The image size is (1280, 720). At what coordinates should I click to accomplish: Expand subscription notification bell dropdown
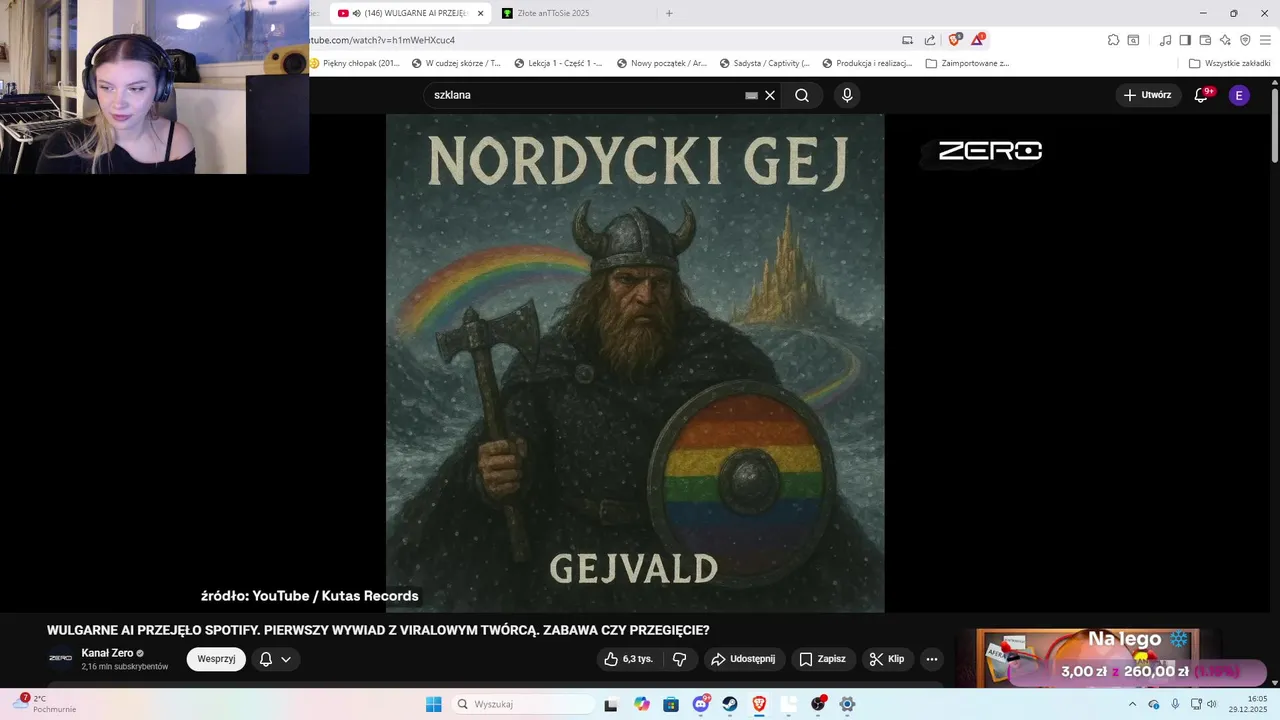tap(275, 659)
